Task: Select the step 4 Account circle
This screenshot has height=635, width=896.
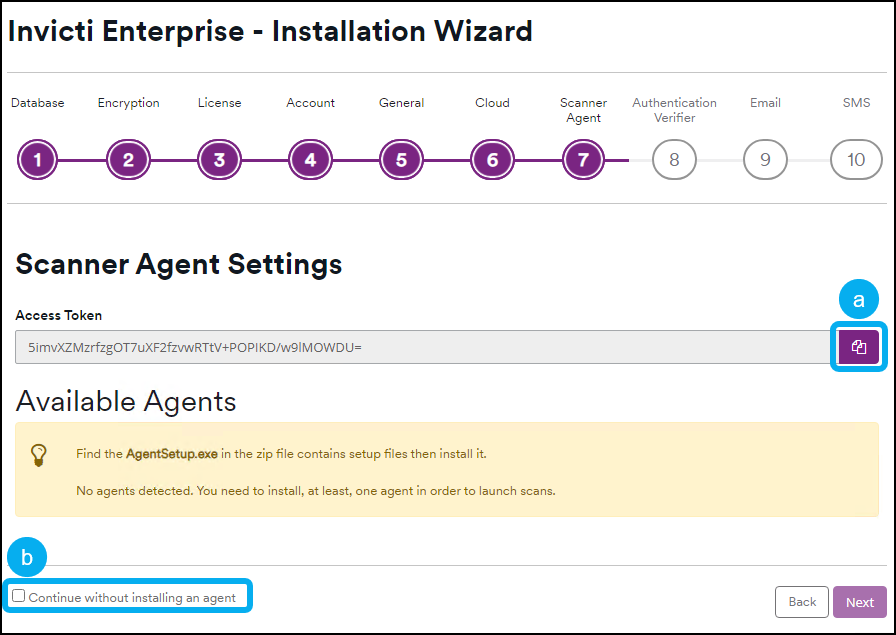Action: point(310,159)
